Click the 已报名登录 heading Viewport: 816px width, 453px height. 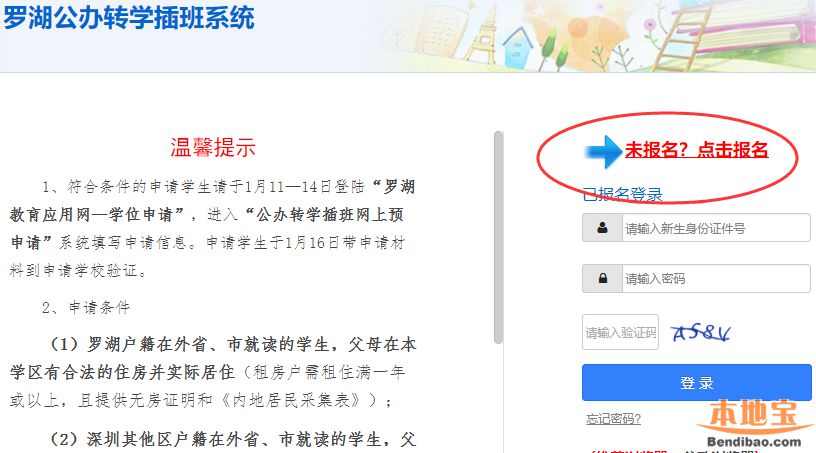point(622,195)
